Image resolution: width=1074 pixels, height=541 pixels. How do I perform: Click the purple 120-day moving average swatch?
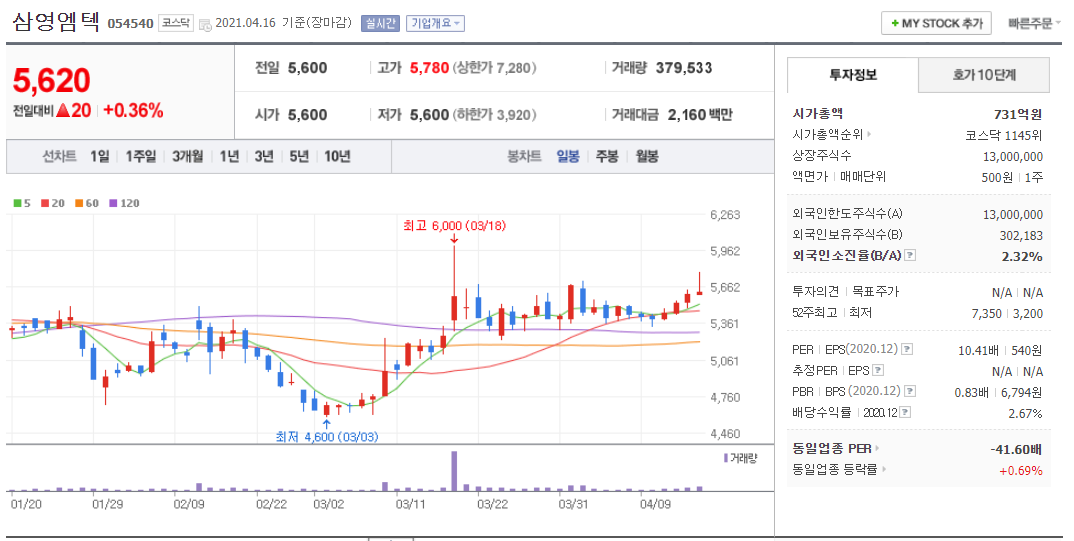point(113,203)
